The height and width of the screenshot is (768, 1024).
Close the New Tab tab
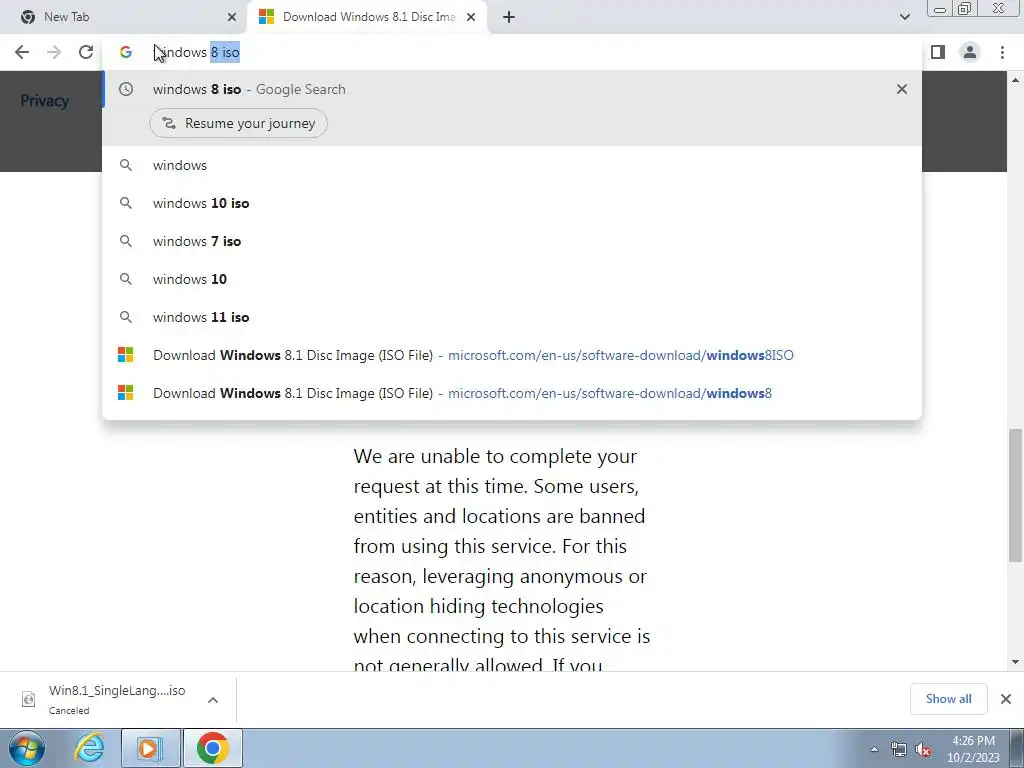click(232, 17)
